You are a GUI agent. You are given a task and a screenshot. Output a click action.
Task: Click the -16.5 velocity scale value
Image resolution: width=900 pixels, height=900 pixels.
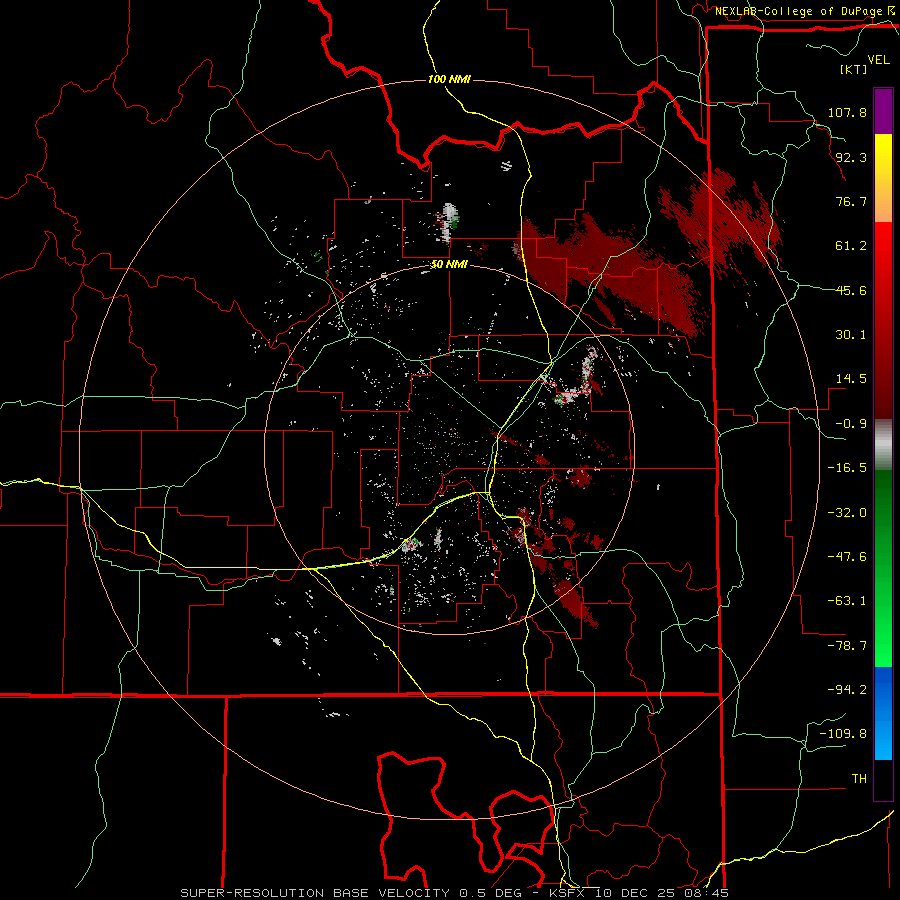pos(847,468)
